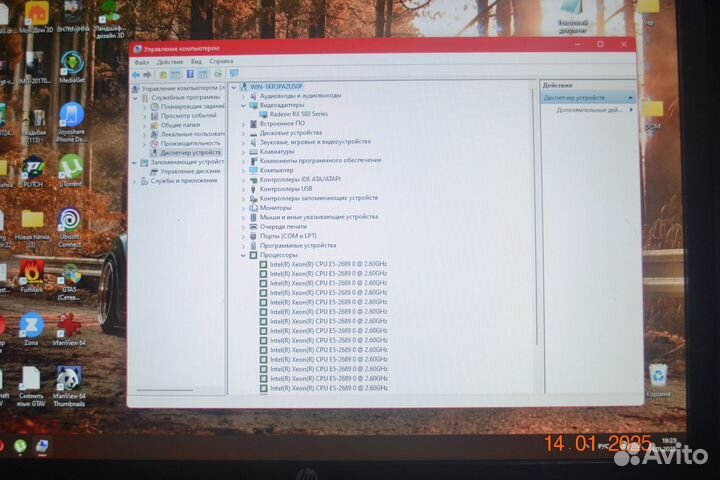Image resolution: width=720 pixels, height=480 pixels.
Task: Click the monitor icon at toolbar's right end
Action: click(x=233, y=74)
